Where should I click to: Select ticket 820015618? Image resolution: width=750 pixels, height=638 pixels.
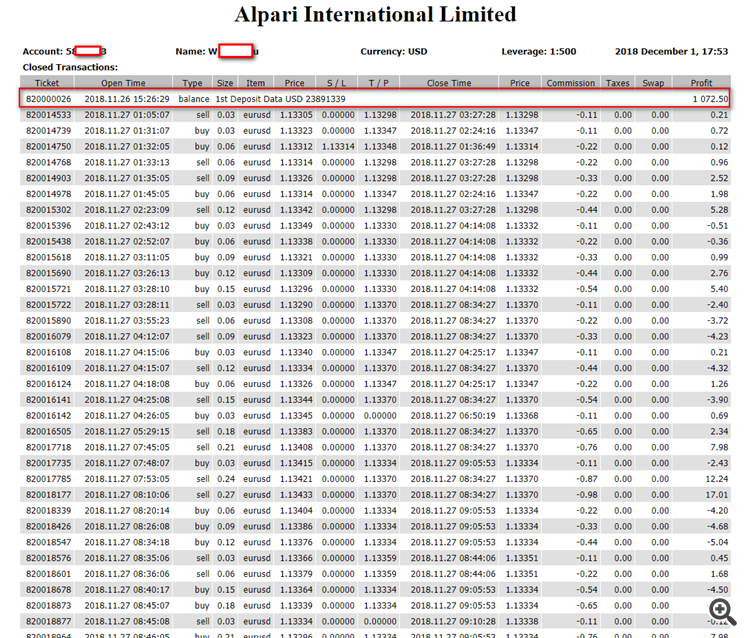(x=48, y=257)
